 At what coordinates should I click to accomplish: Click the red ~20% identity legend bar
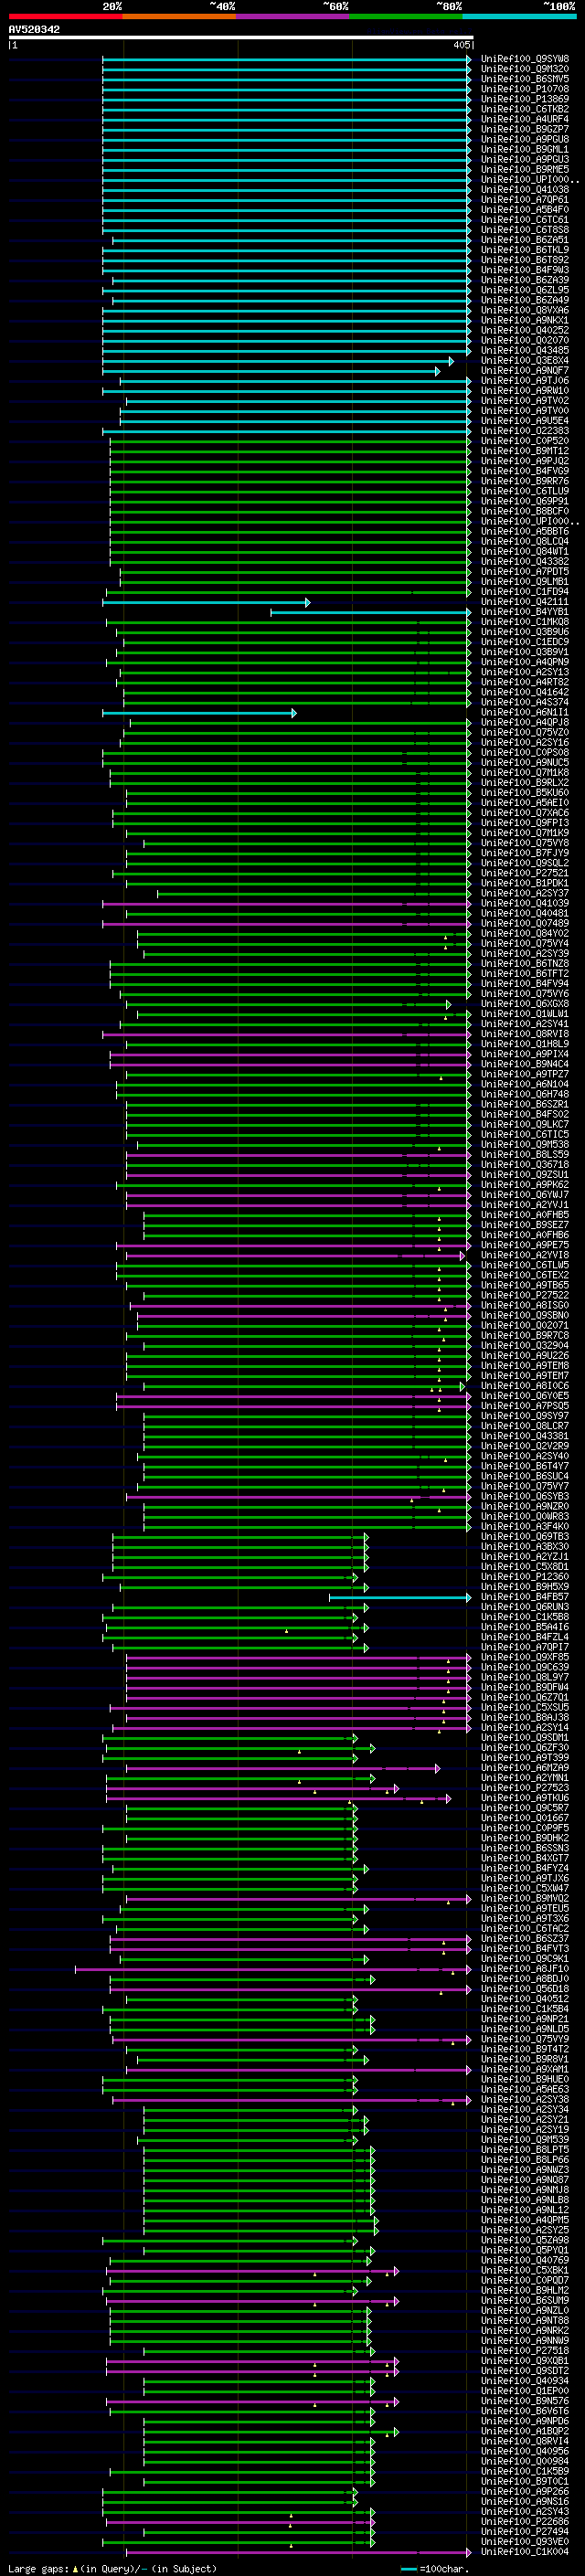click(65, 17)
